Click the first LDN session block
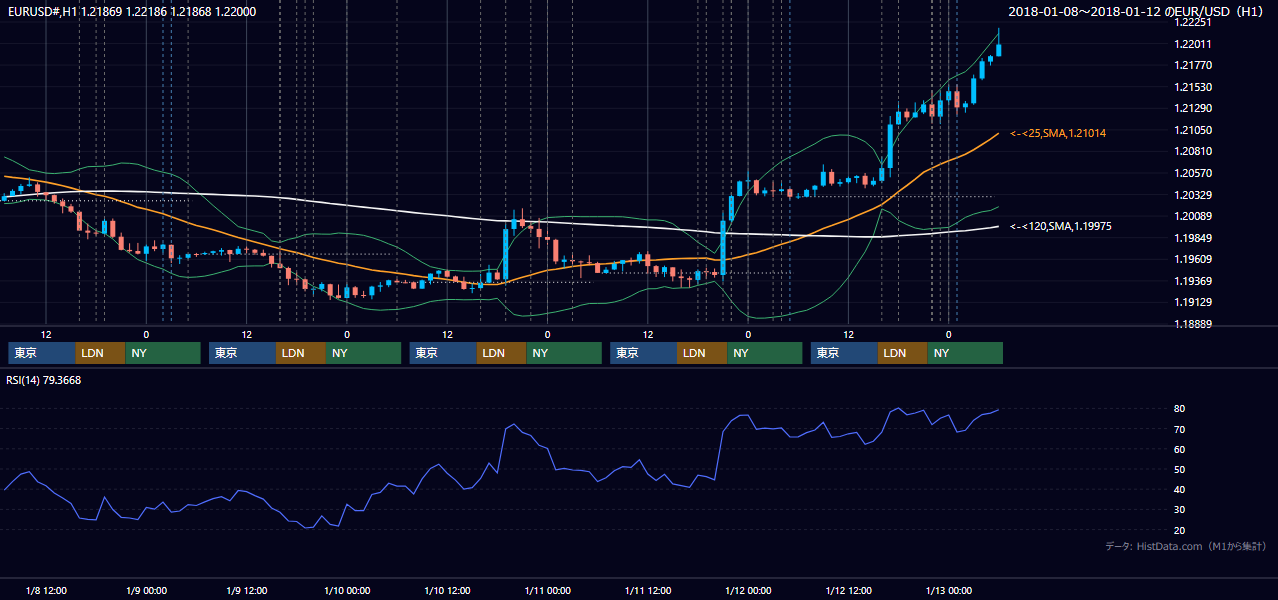1278x600 pixels. point(100,353)
